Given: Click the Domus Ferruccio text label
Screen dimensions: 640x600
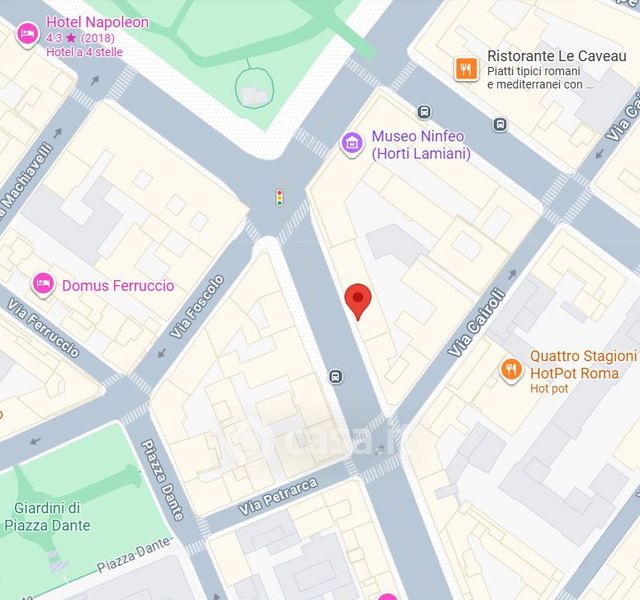Looking at the screenshot, I should pyautogui.click(x=118, y=285).
